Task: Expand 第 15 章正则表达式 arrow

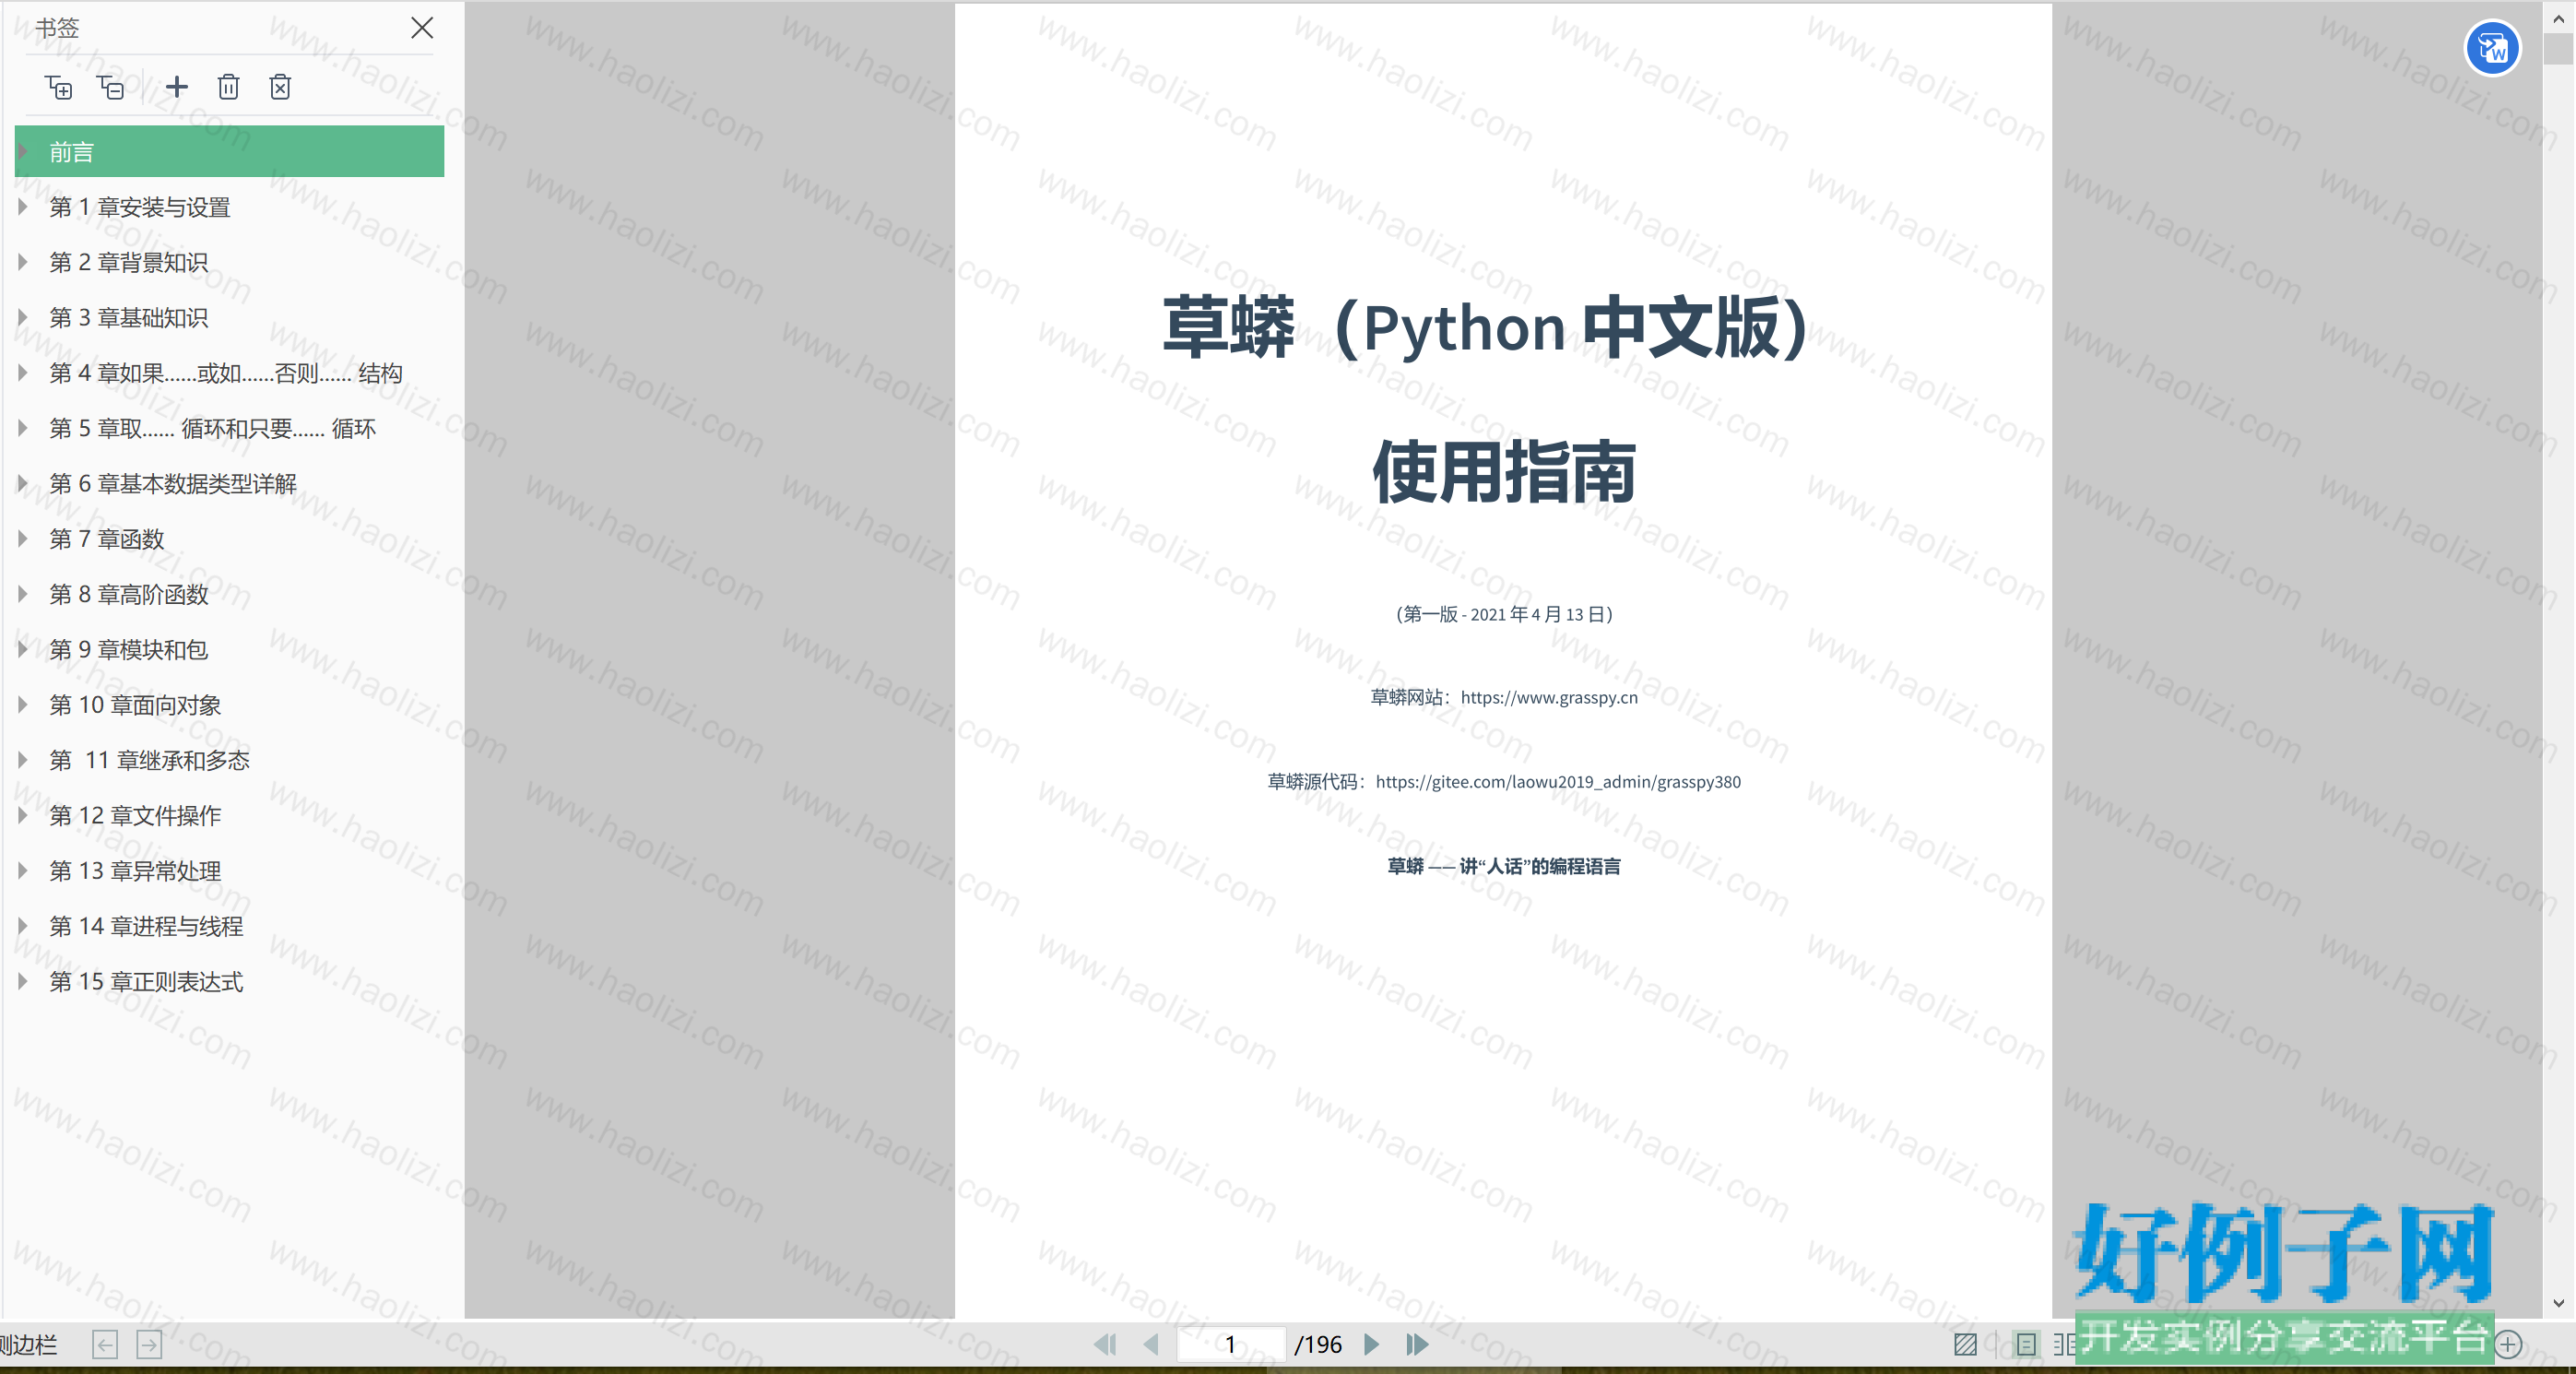Action: click(x=22, y=981)
